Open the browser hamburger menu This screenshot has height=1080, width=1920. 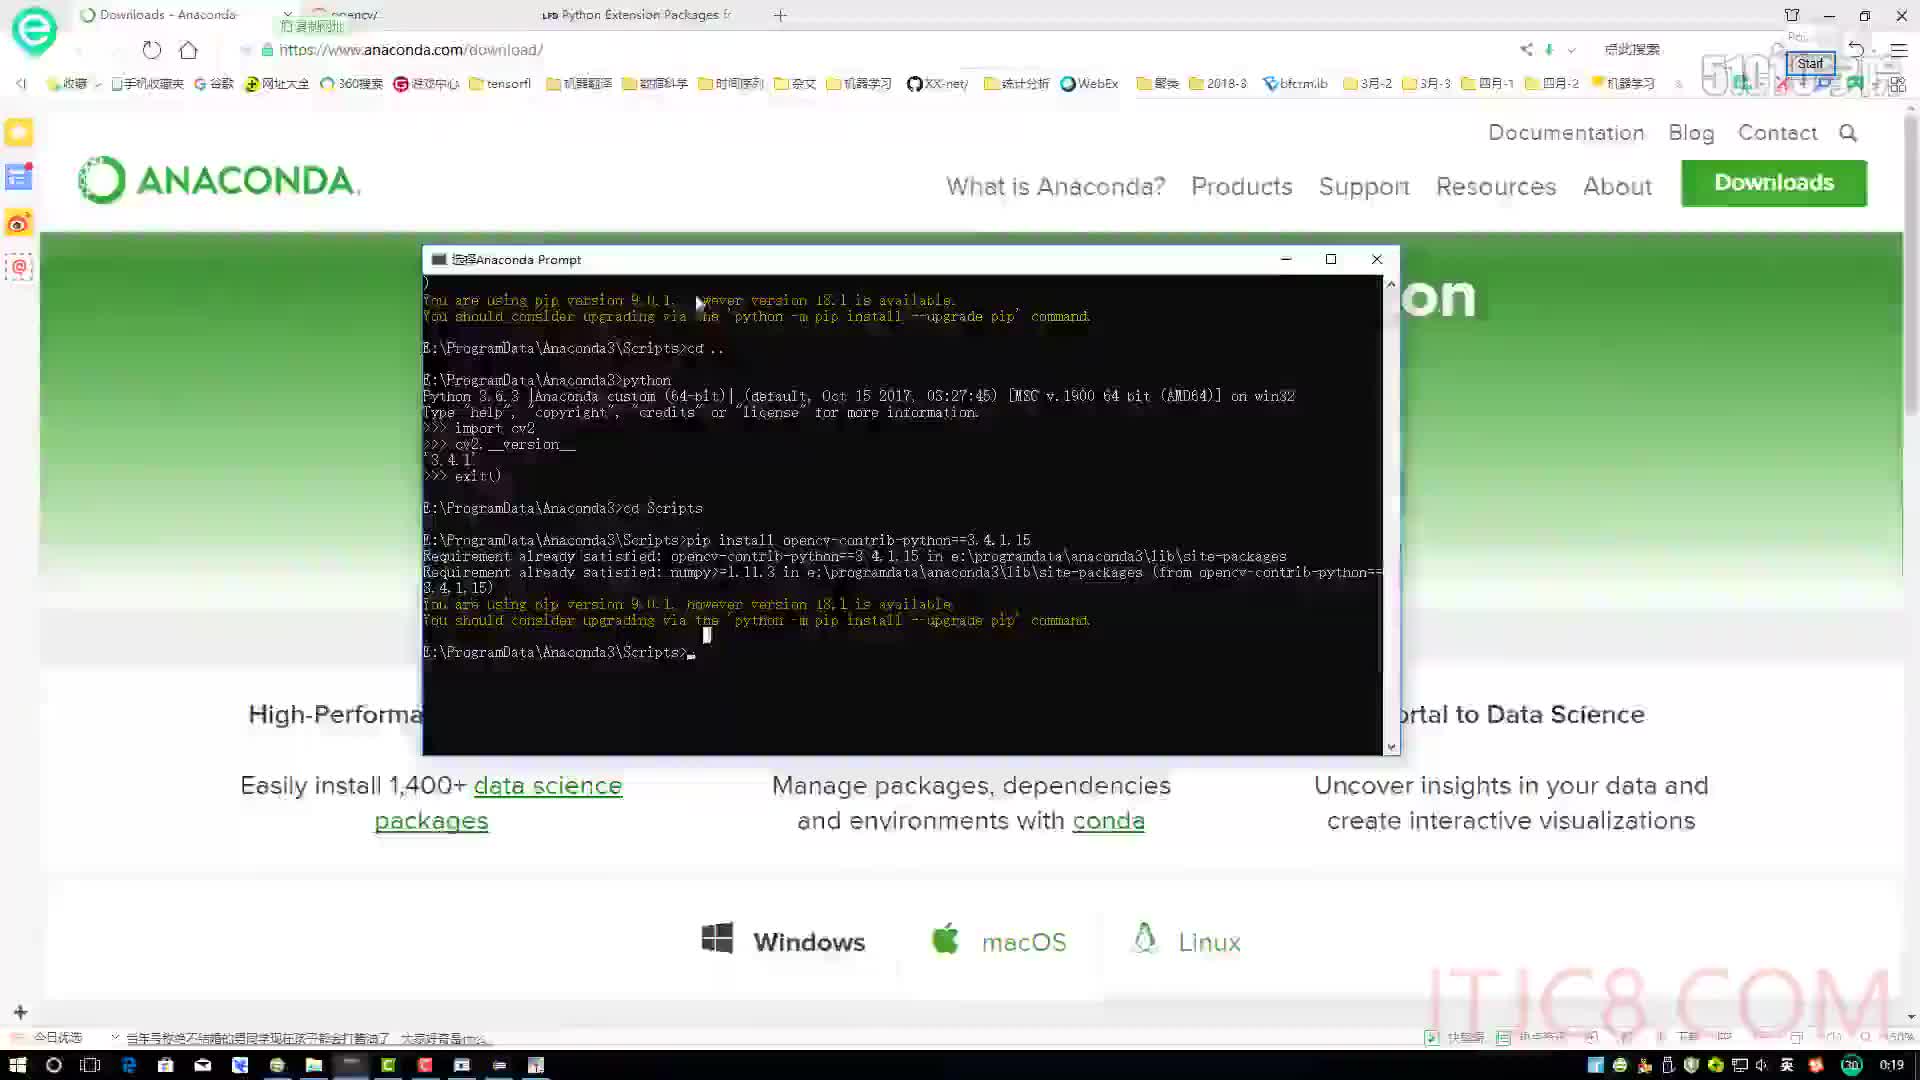coord(1899,49)
